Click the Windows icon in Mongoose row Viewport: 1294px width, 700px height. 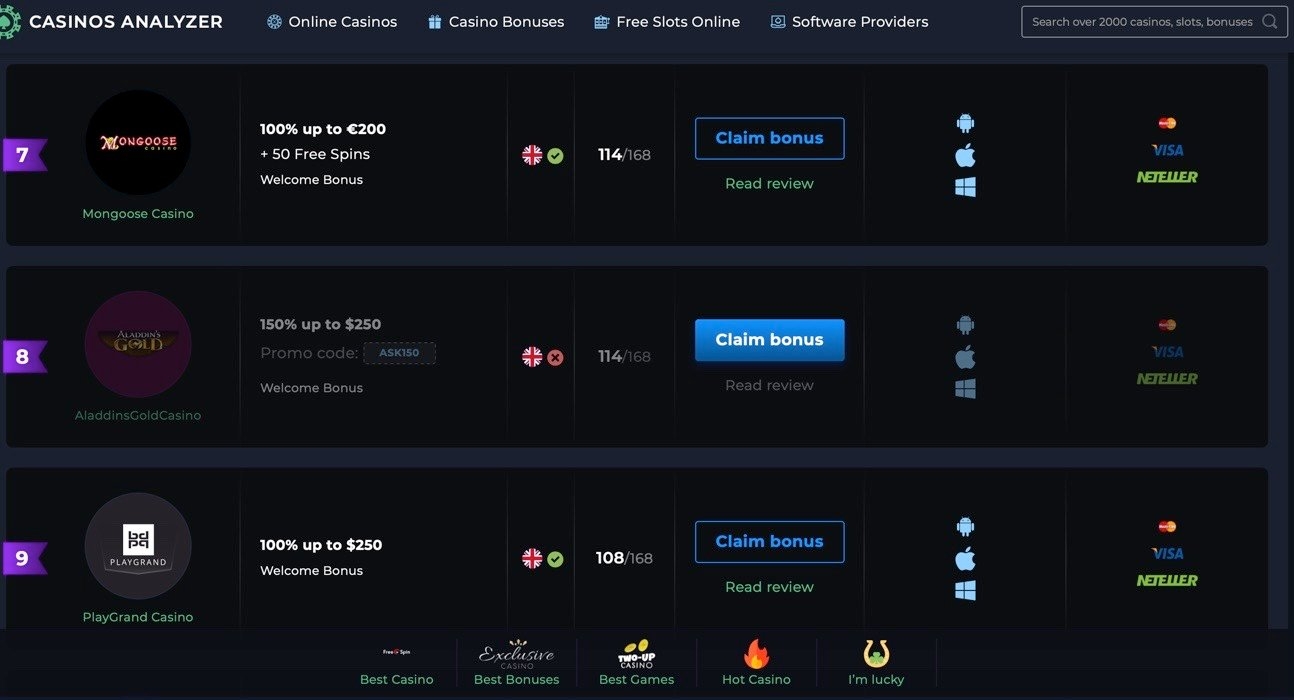(x=965, y=187)
